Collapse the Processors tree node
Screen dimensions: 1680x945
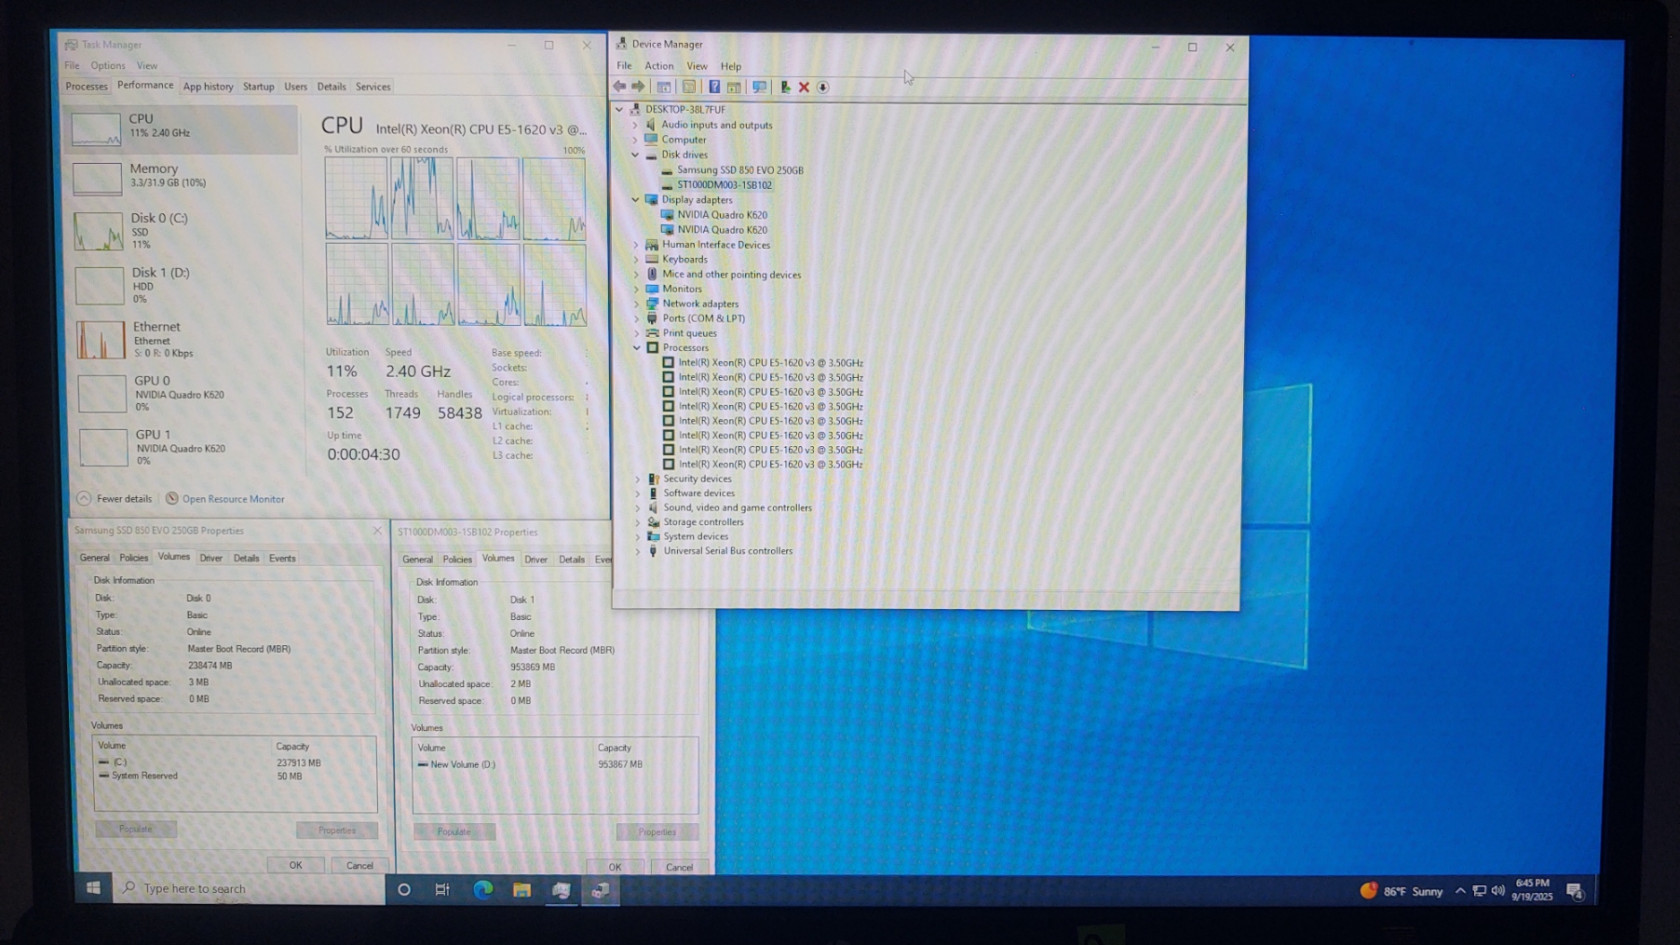(637, 348)
